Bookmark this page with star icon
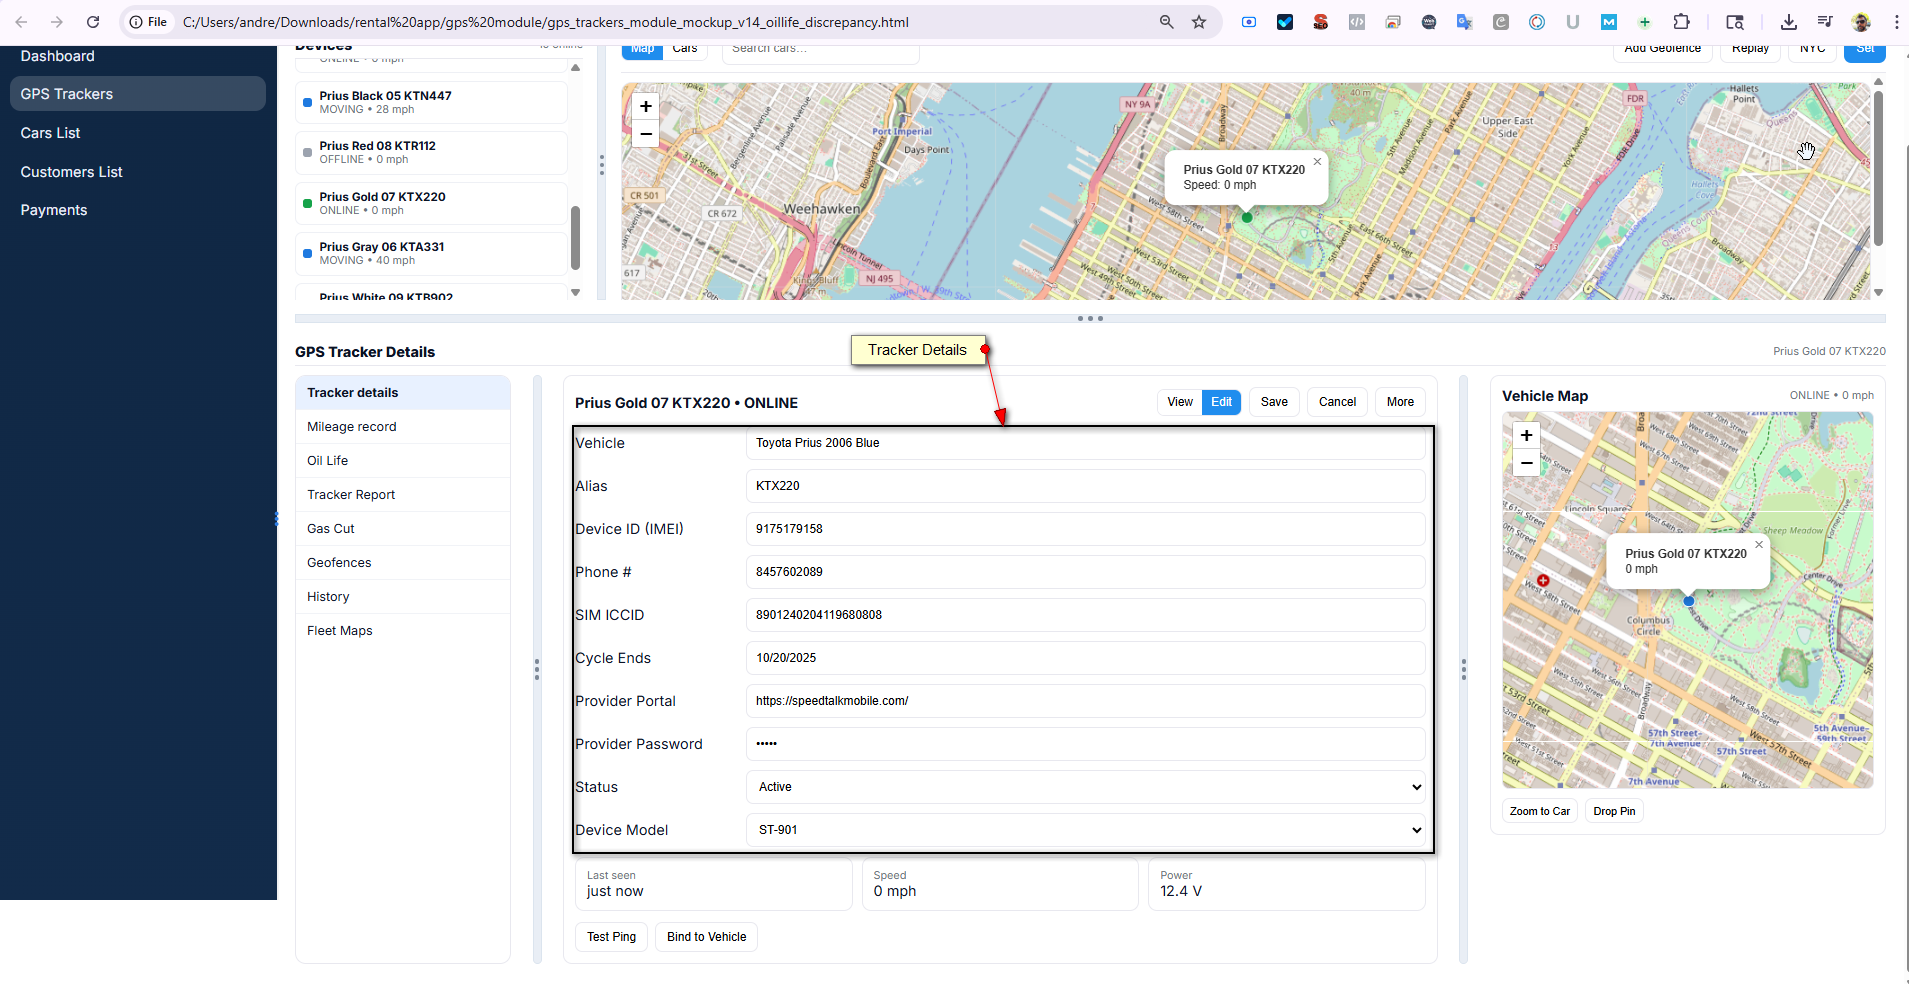Viewport: 1909px width, 984px height. click(x=1199, y=22)
